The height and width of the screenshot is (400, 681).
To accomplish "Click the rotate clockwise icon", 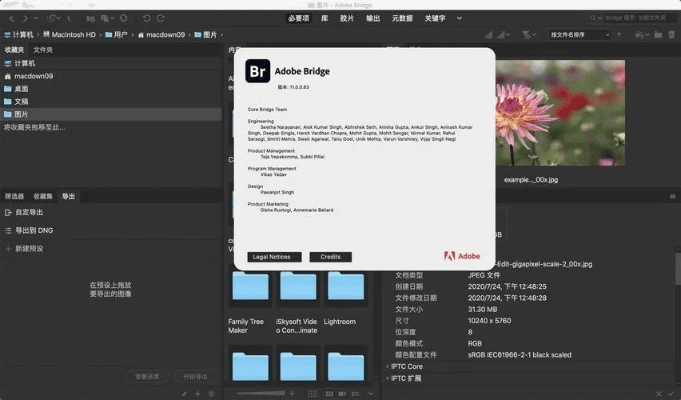I will click(160, 17).
